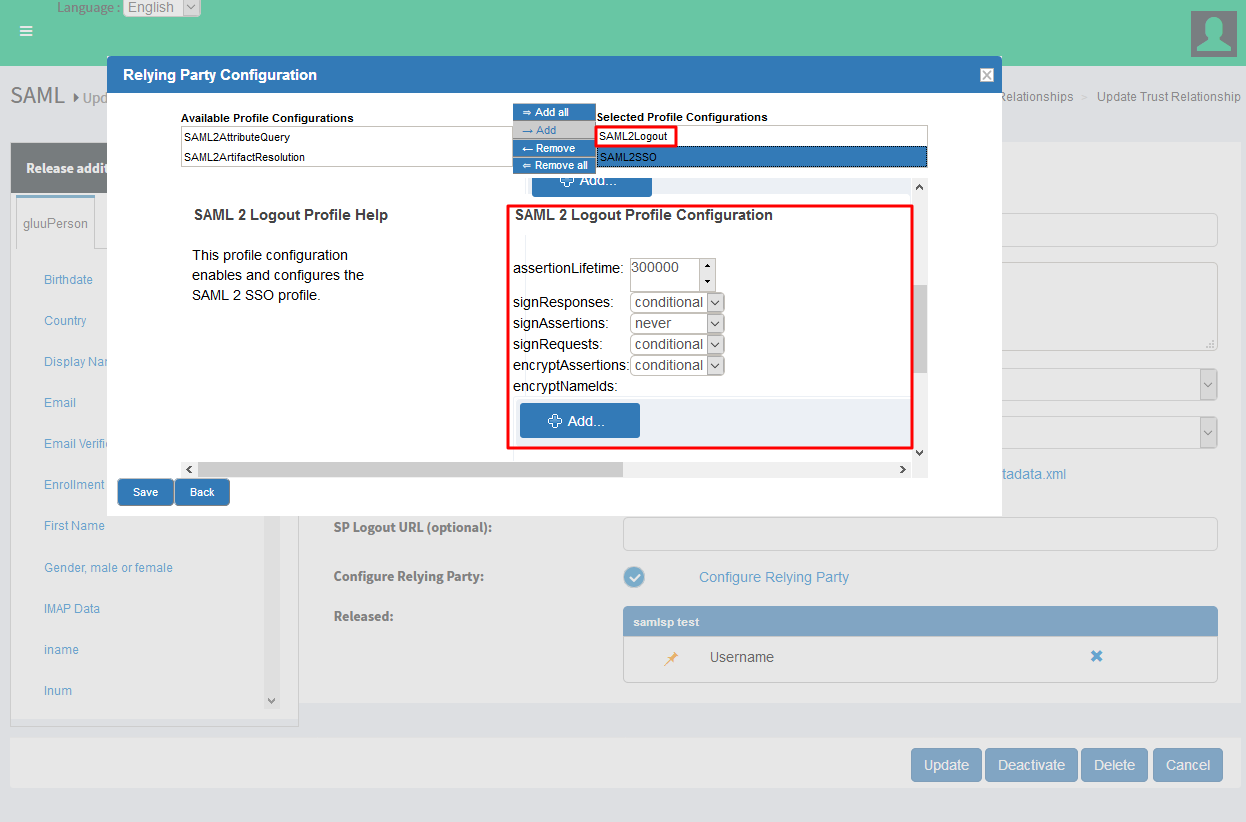
Task: Select SAML2AttributeQuery in available profiles
Action: [347, 137]
